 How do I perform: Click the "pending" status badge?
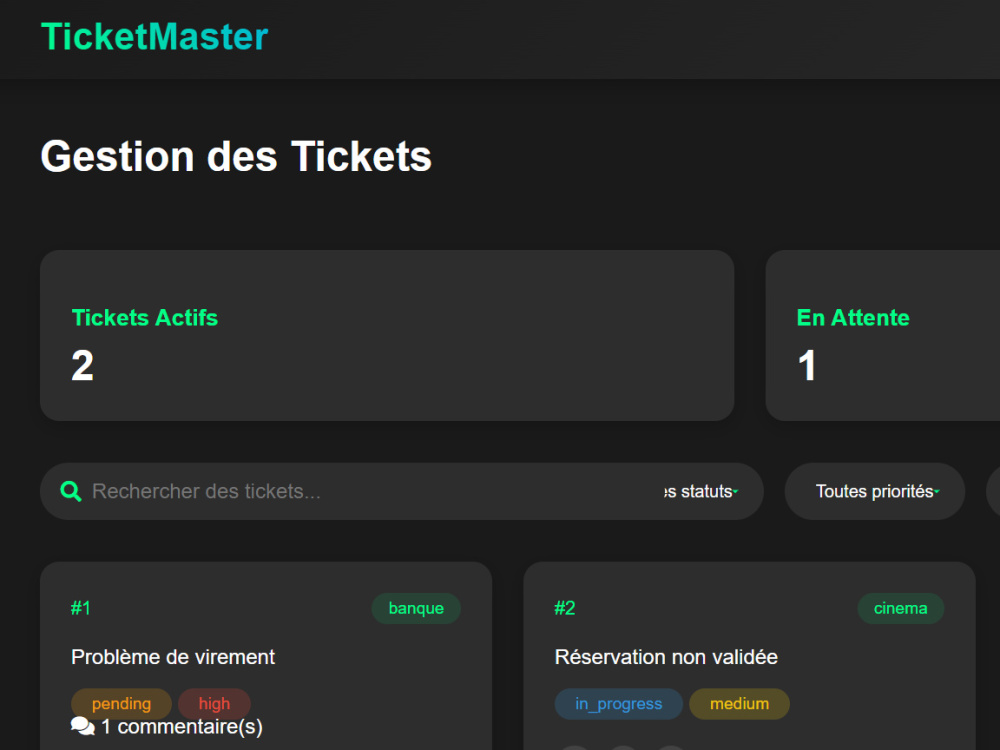pos(121,703)
